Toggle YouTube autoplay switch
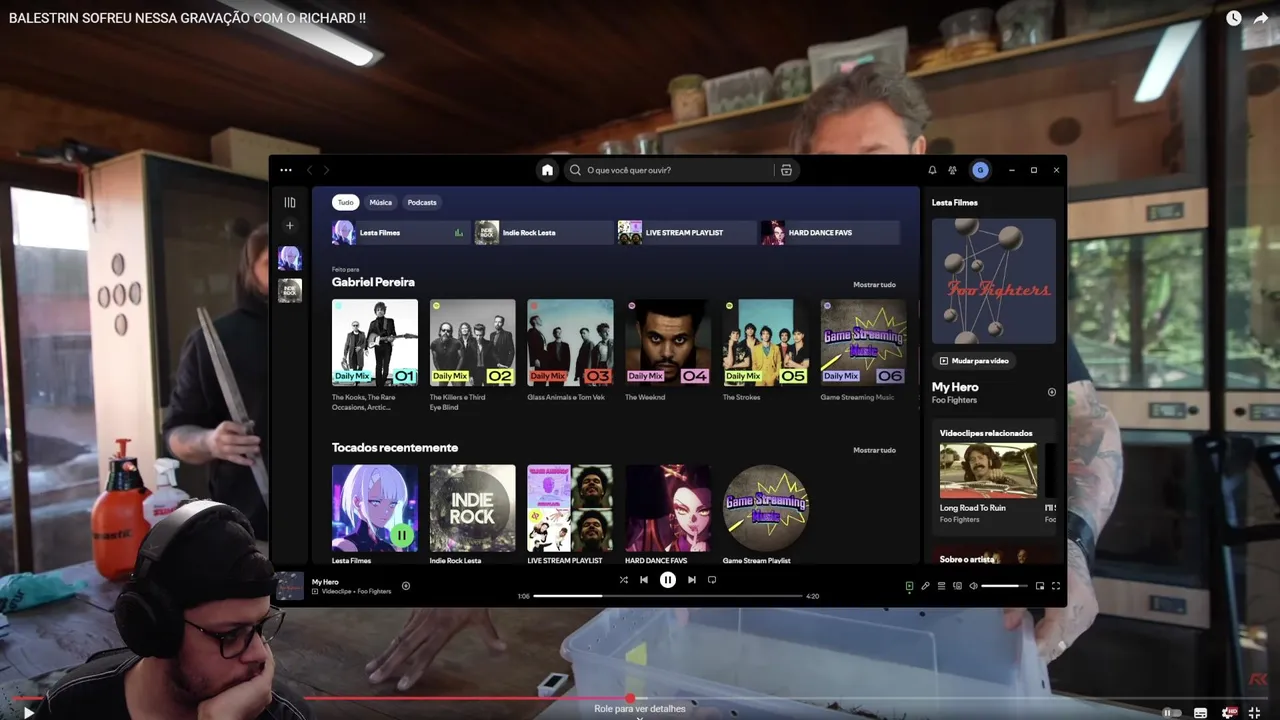 point(1171,713)
